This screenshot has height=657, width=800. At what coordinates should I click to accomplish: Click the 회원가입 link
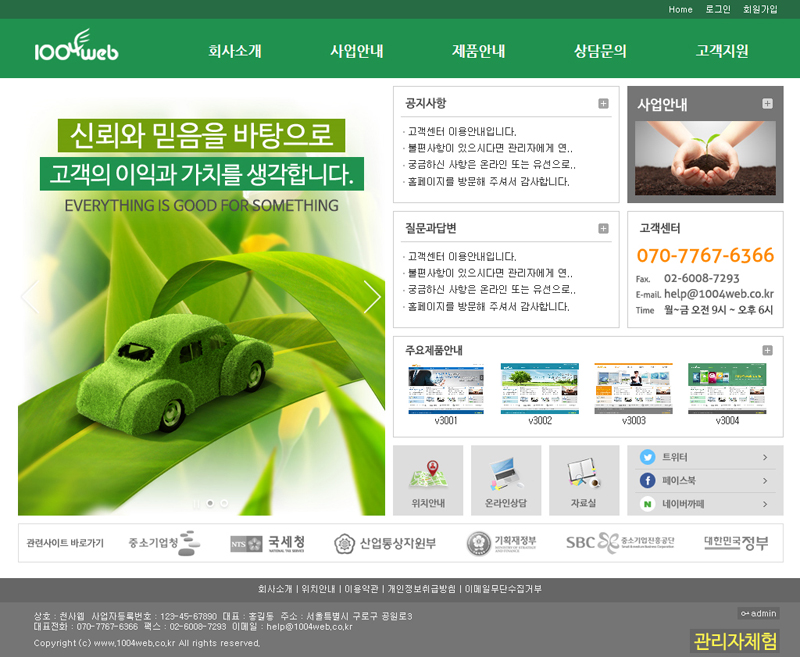pyautogui.click(x=760, y=9)
